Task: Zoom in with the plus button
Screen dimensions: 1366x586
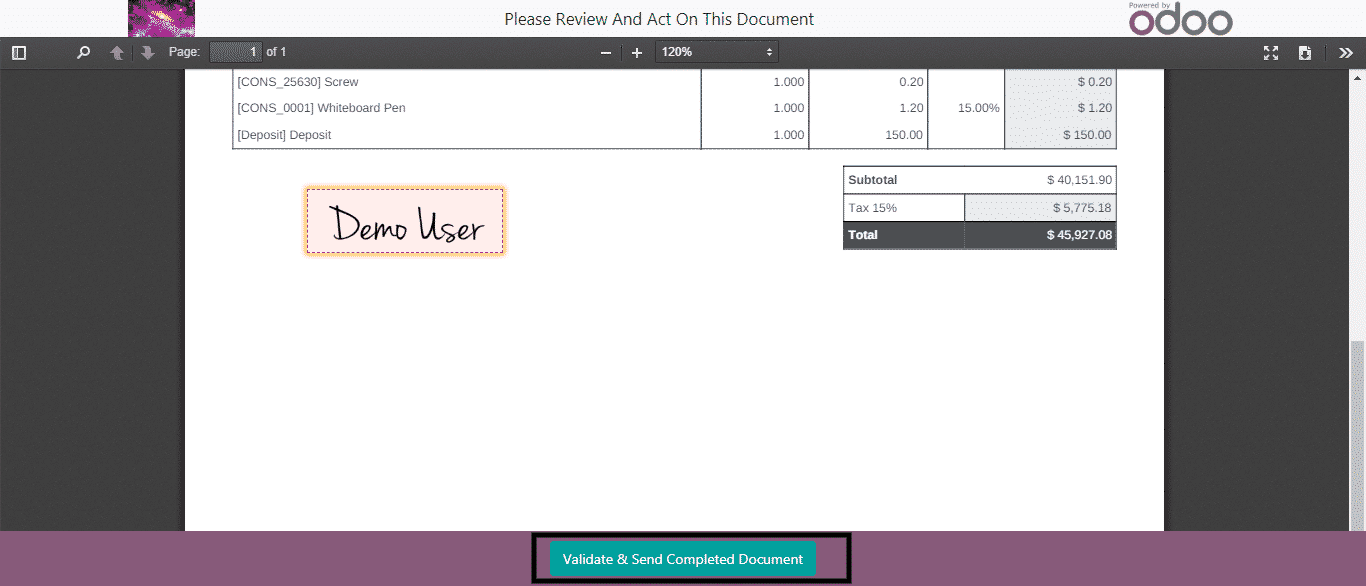Action: point(637,53)
